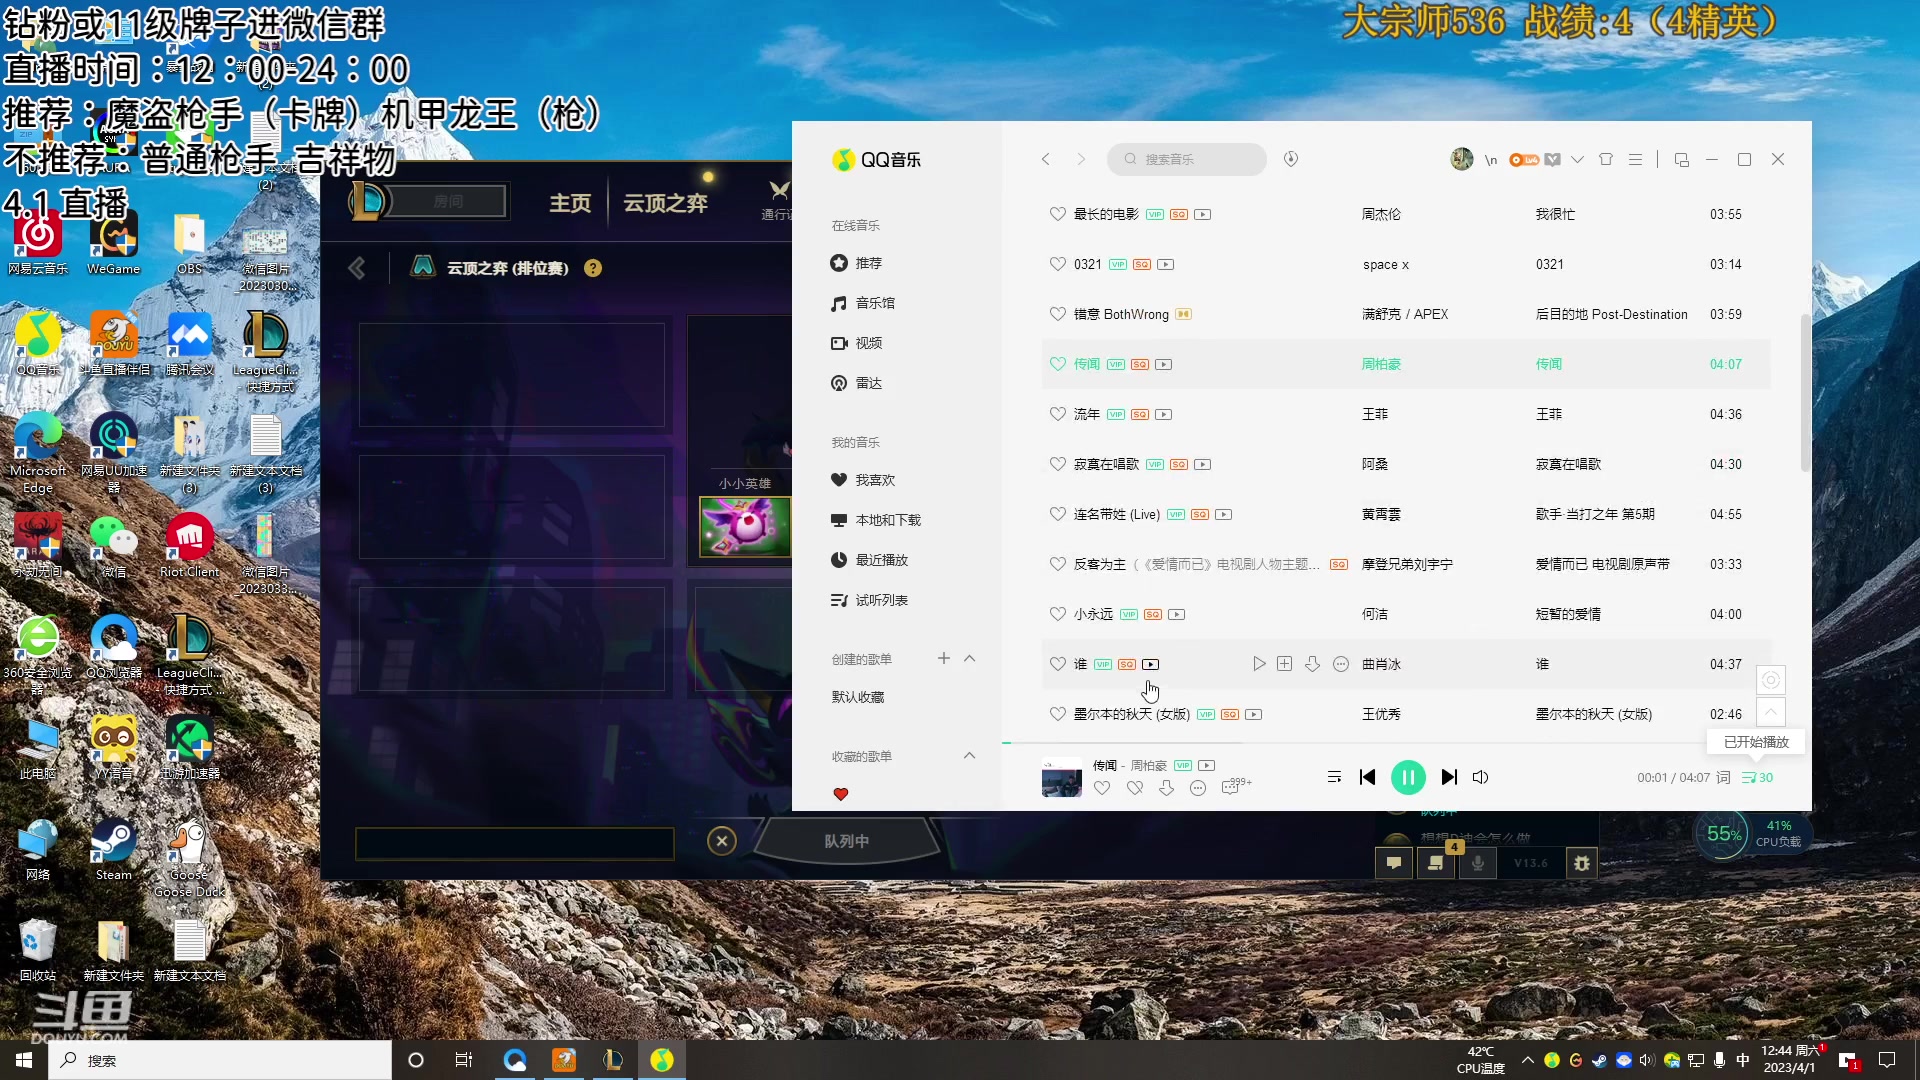Click the song progress bar
Screen dimensions: 1920x1080
click(1406, 743)
